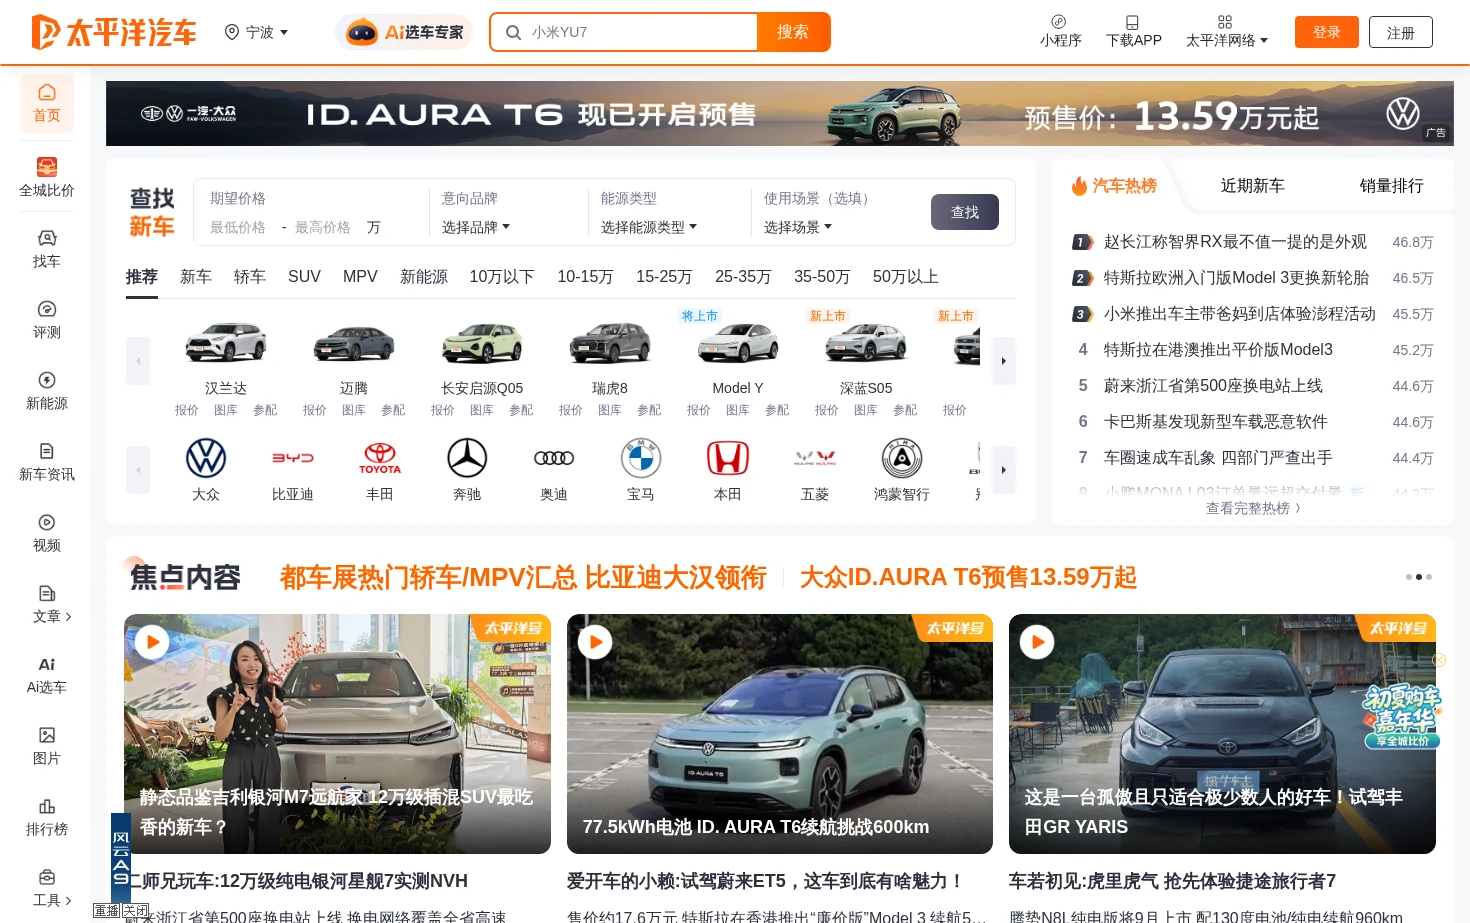Open the 首页 home sidebar icon
This screenshot has height=923, width=1470.
[x=47, y=103]
